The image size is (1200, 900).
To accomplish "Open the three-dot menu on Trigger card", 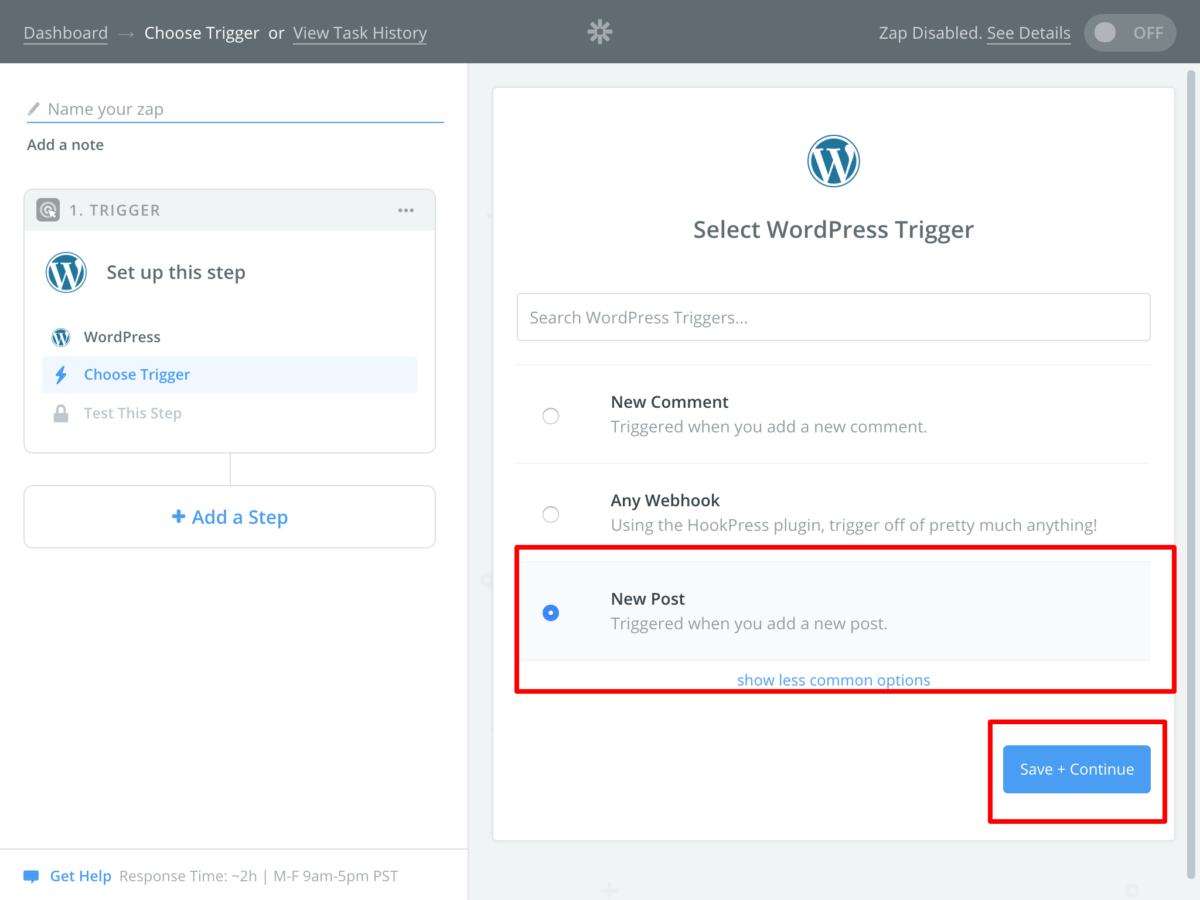I will pos(406,210).
